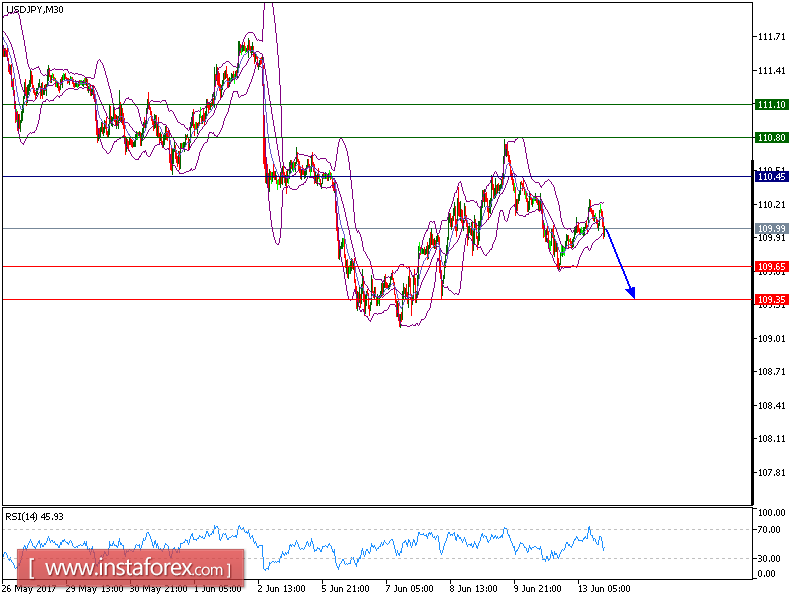The image size is (800, 600).
Task: Click the 26 May 2017 axis label
Action: coord(28,589)
